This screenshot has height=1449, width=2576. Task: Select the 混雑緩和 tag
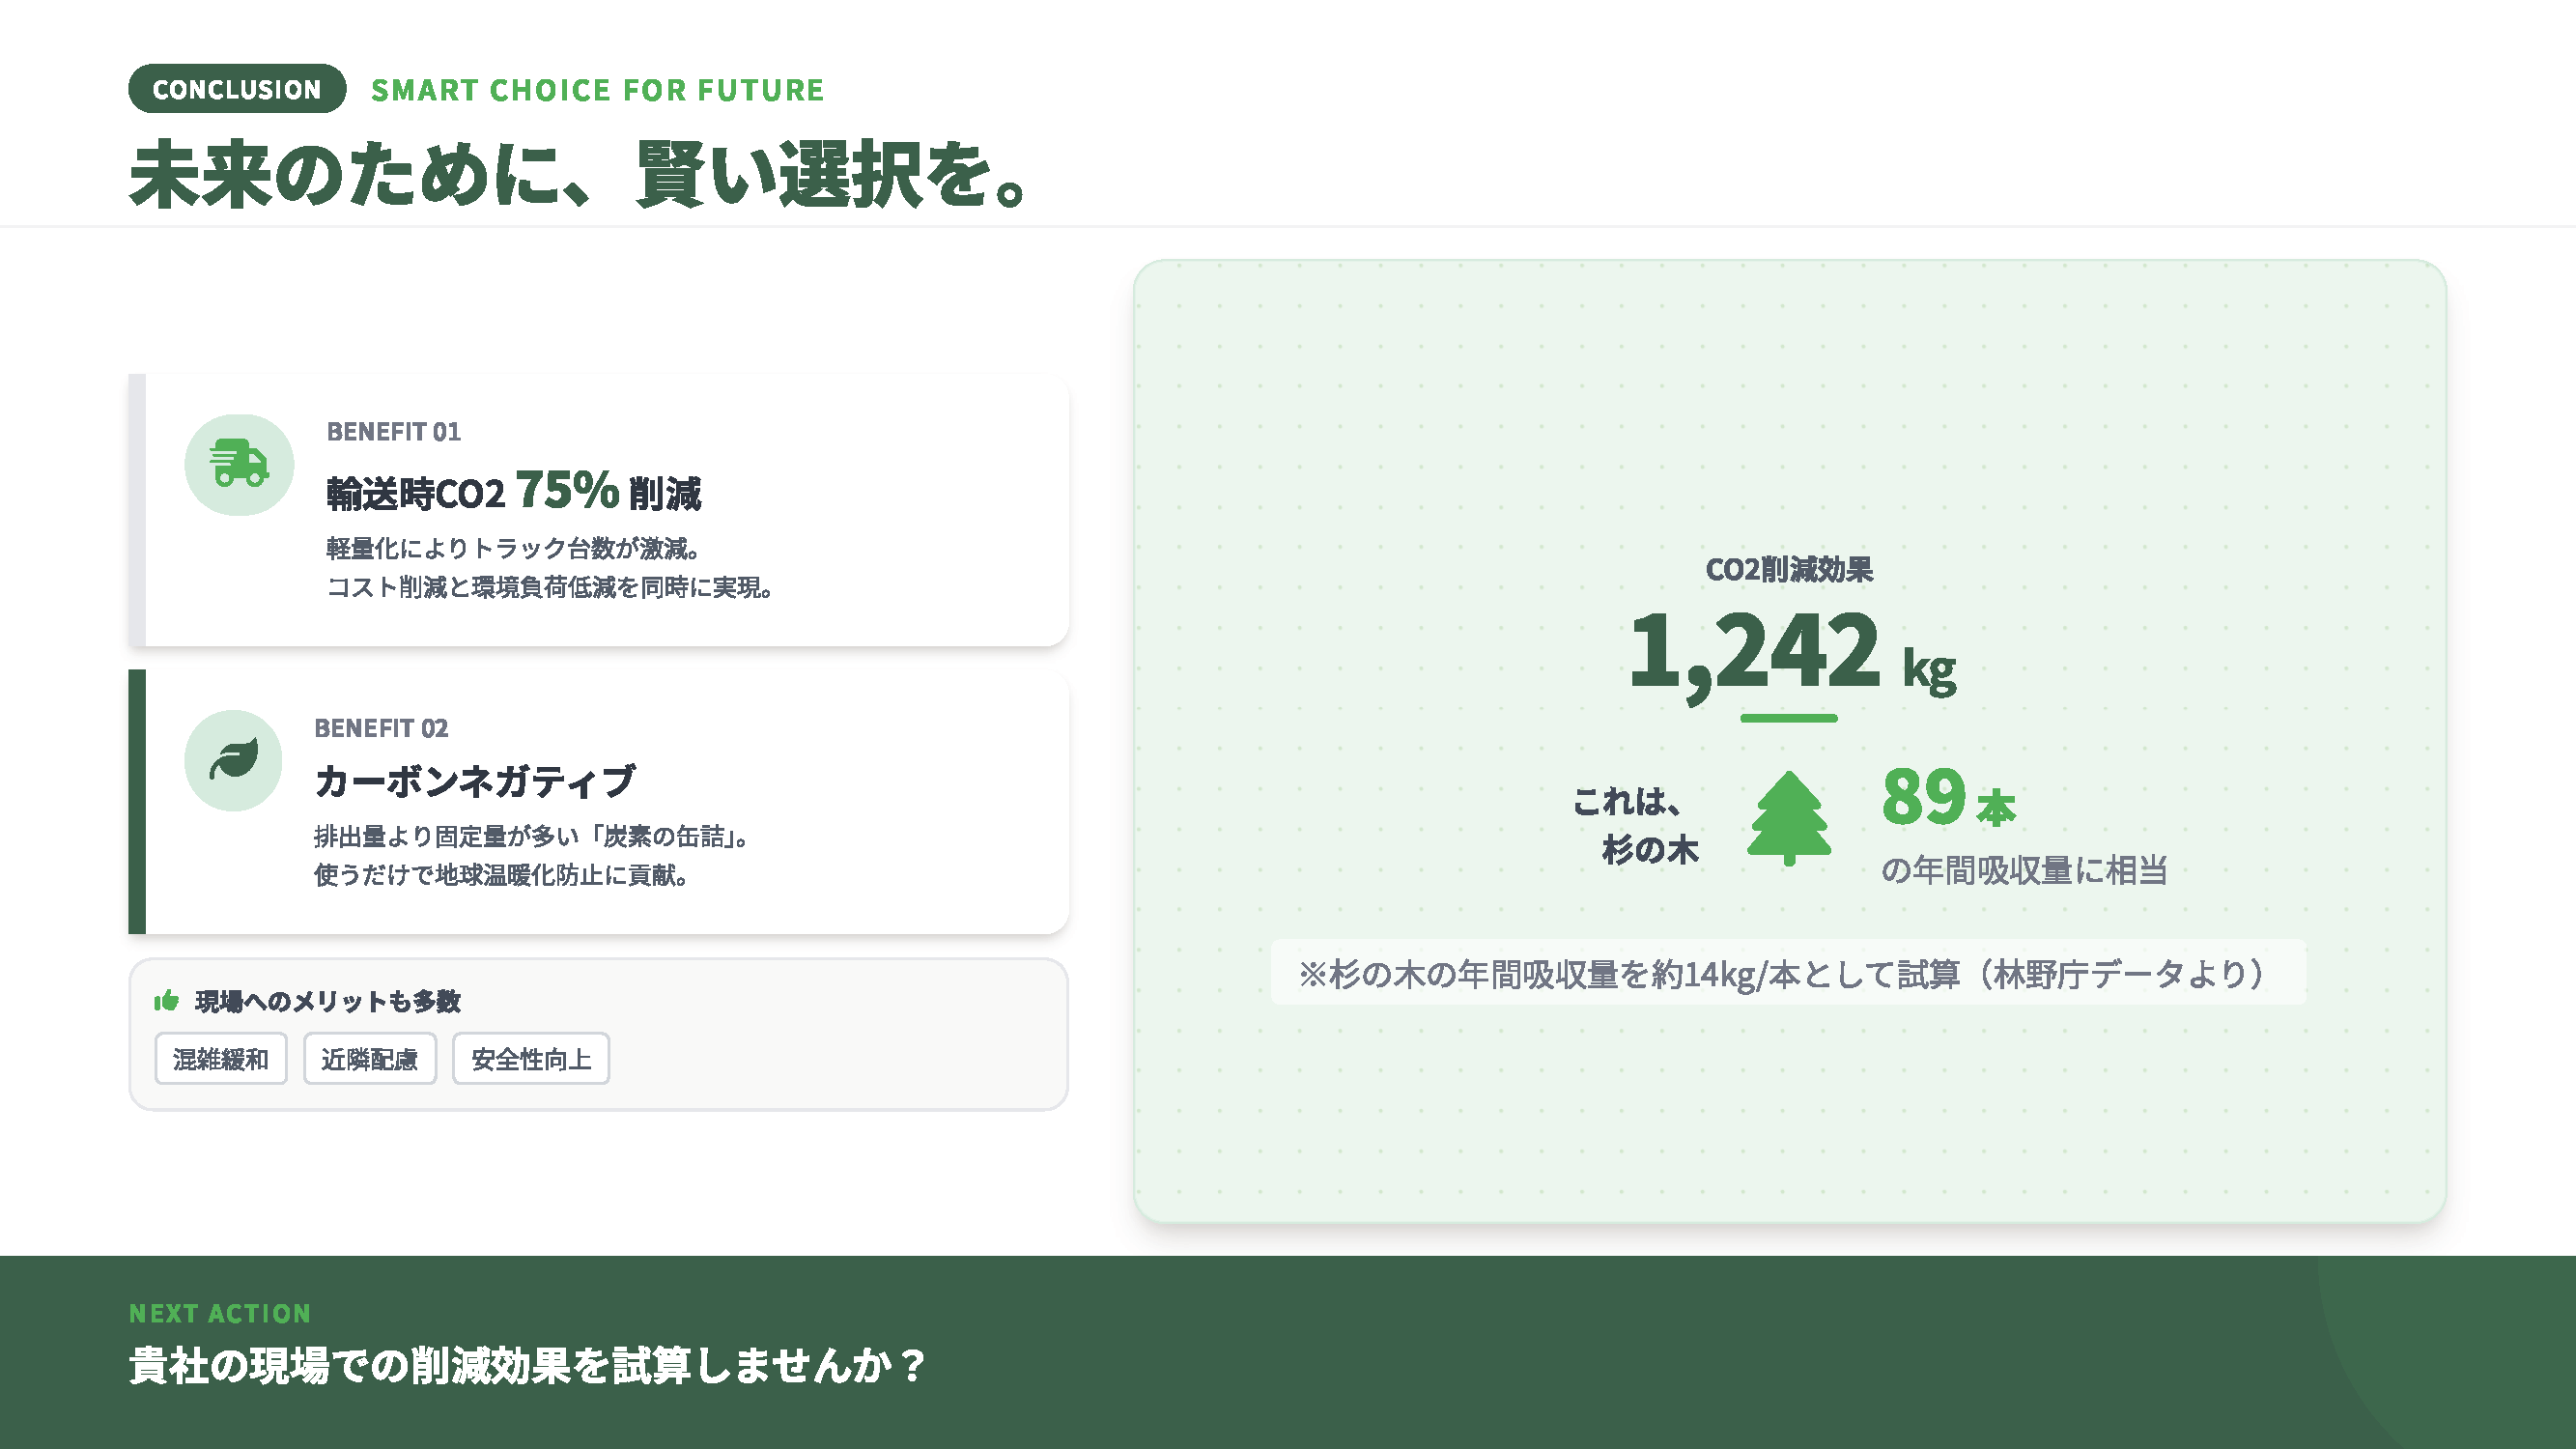(221, 1058)
